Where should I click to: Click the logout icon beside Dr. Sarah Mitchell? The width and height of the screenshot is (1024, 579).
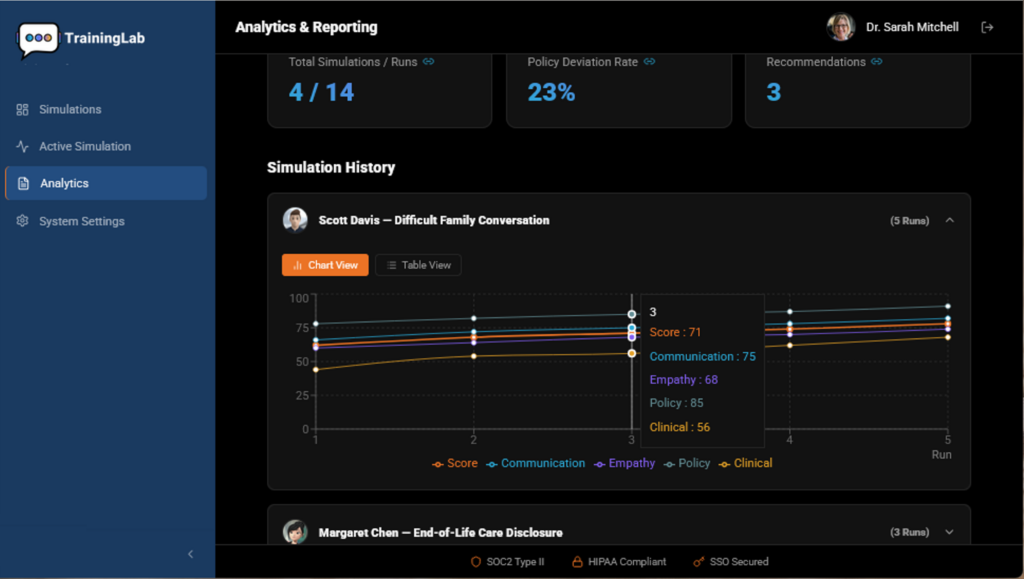pyautogui.click(x=987, y=27)
